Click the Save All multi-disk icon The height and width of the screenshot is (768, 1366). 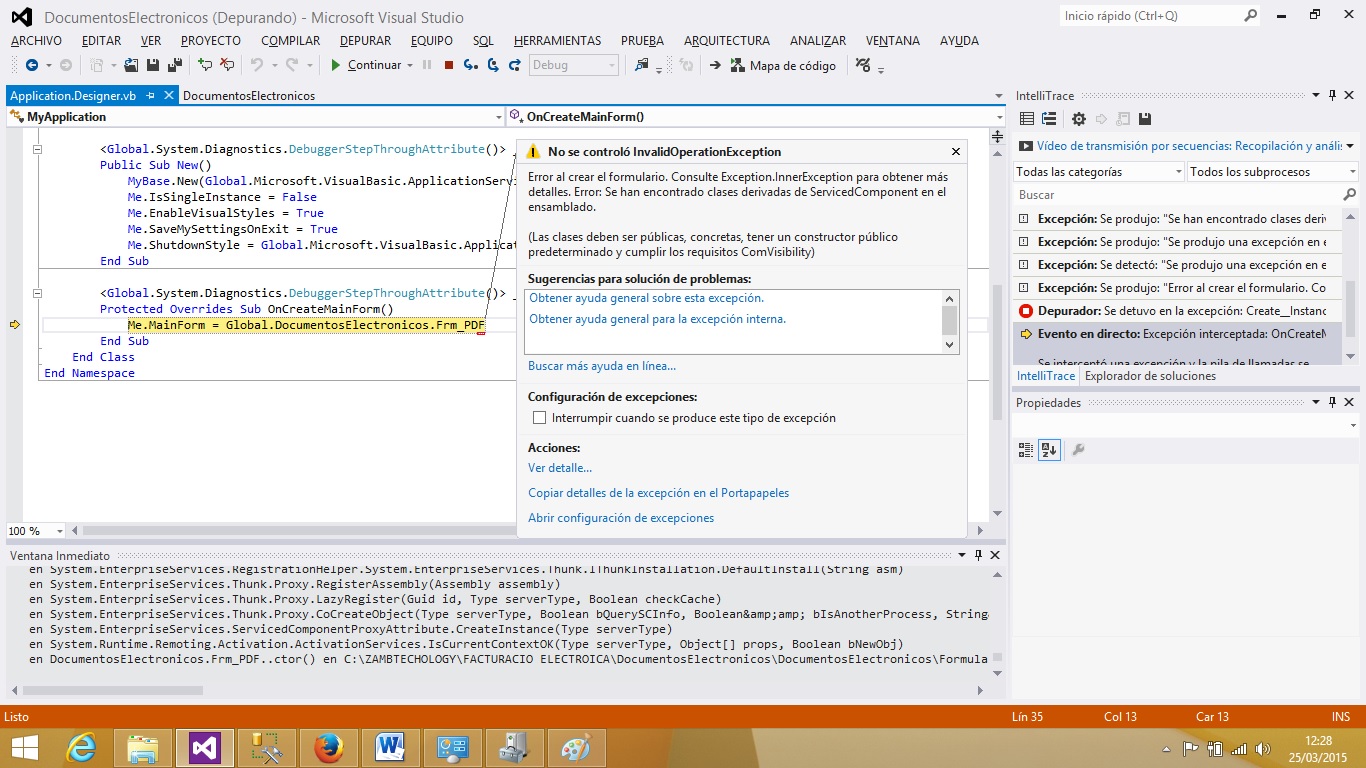point(175,65)
